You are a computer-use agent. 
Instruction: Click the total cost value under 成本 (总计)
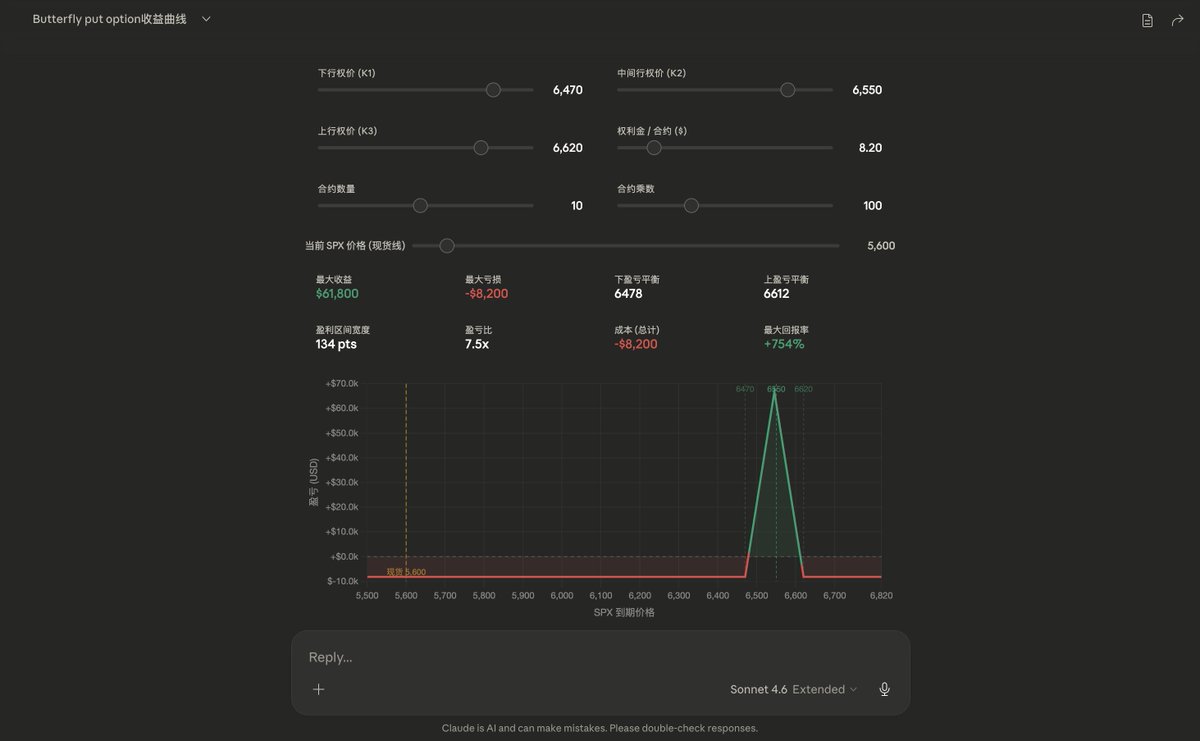(x=636, y=344)
